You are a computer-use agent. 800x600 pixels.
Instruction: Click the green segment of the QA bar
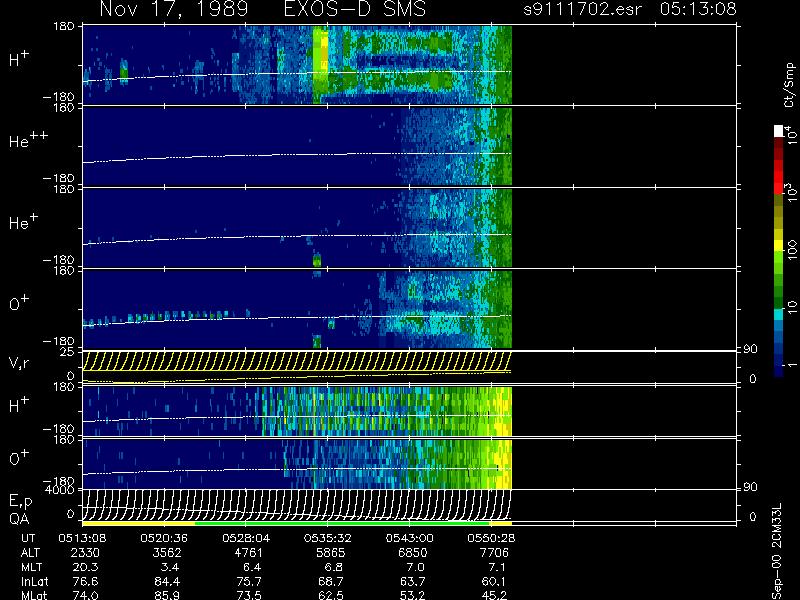342,523
